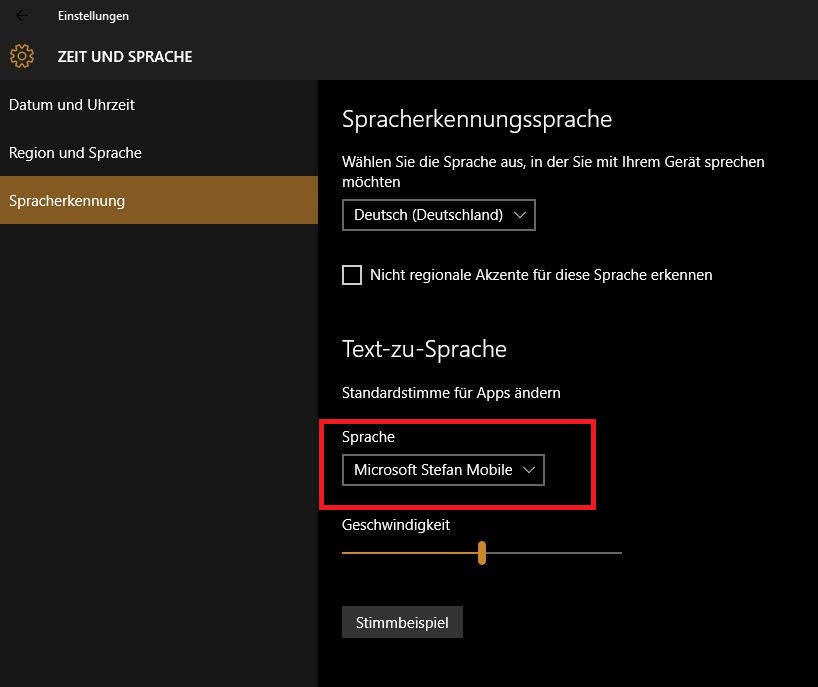
Task: Click Standardstimme für Apps ändern text
Action: point(451,393)
